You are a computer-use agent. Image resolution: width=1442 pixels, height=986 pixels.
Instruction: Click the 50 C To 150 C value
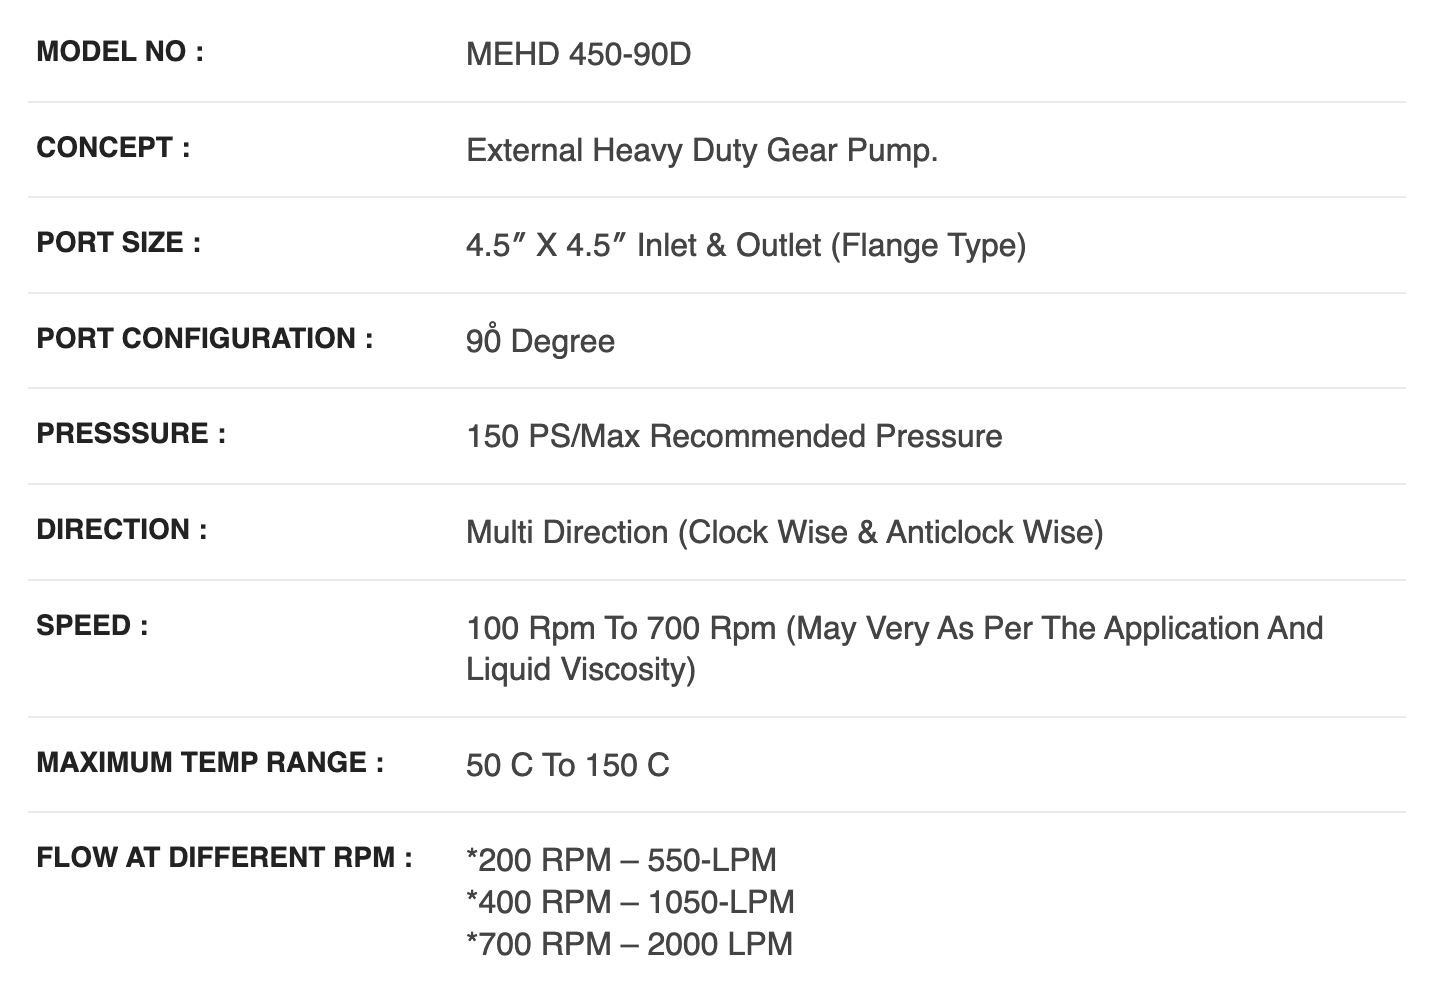click(x=568, y=766)
